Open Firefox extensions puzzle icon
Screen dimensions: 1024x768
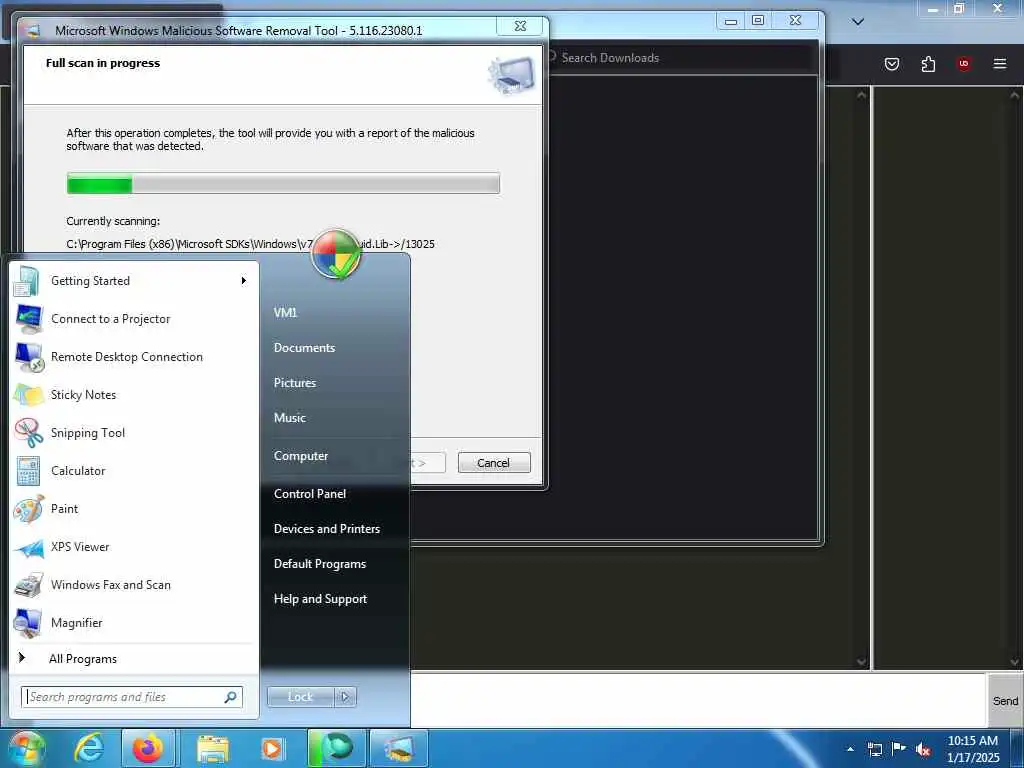pos(928,64)
